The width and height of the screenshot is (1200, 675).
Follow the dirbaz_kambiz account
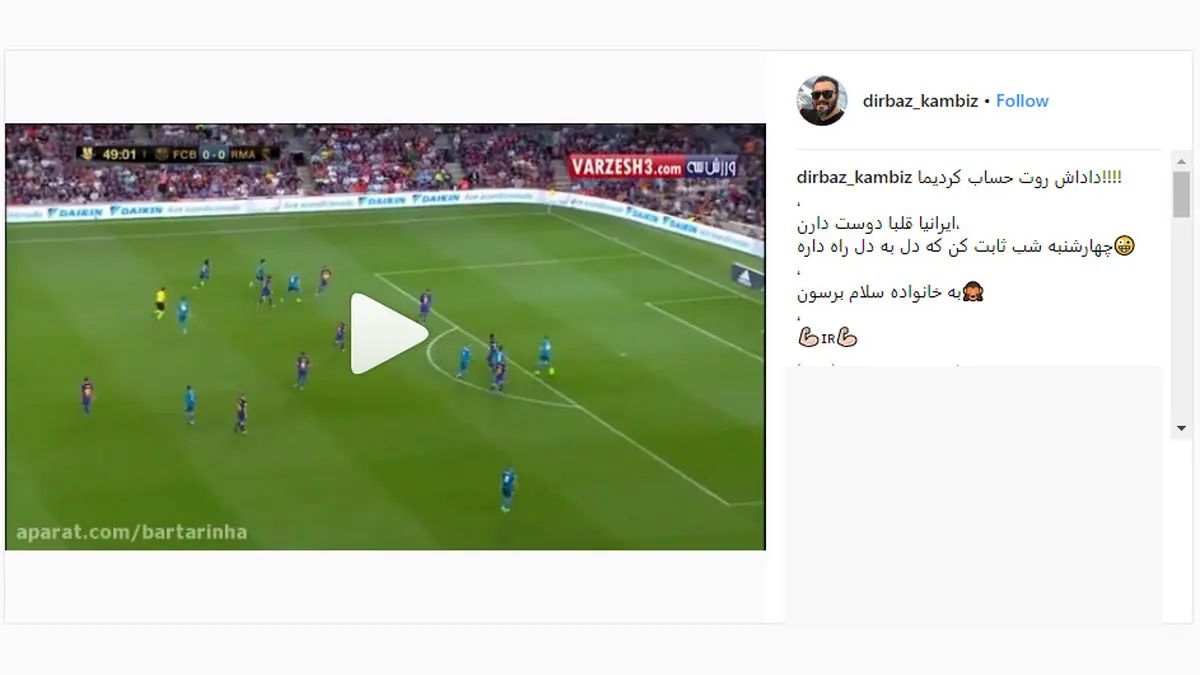pos(1022,101)
